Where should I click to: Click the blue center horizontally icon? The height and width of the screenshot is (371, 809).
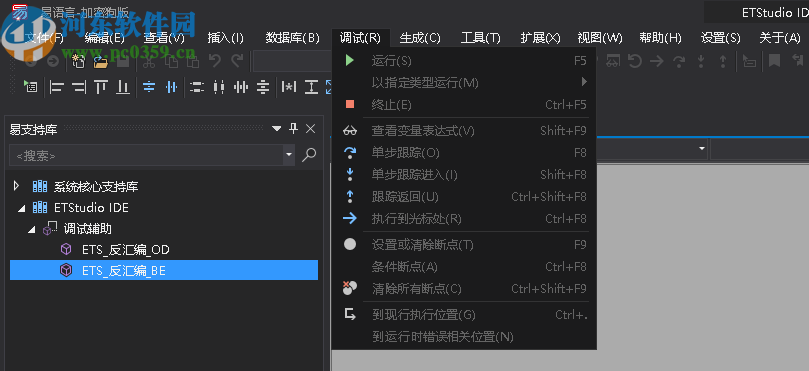coord(149,87)
